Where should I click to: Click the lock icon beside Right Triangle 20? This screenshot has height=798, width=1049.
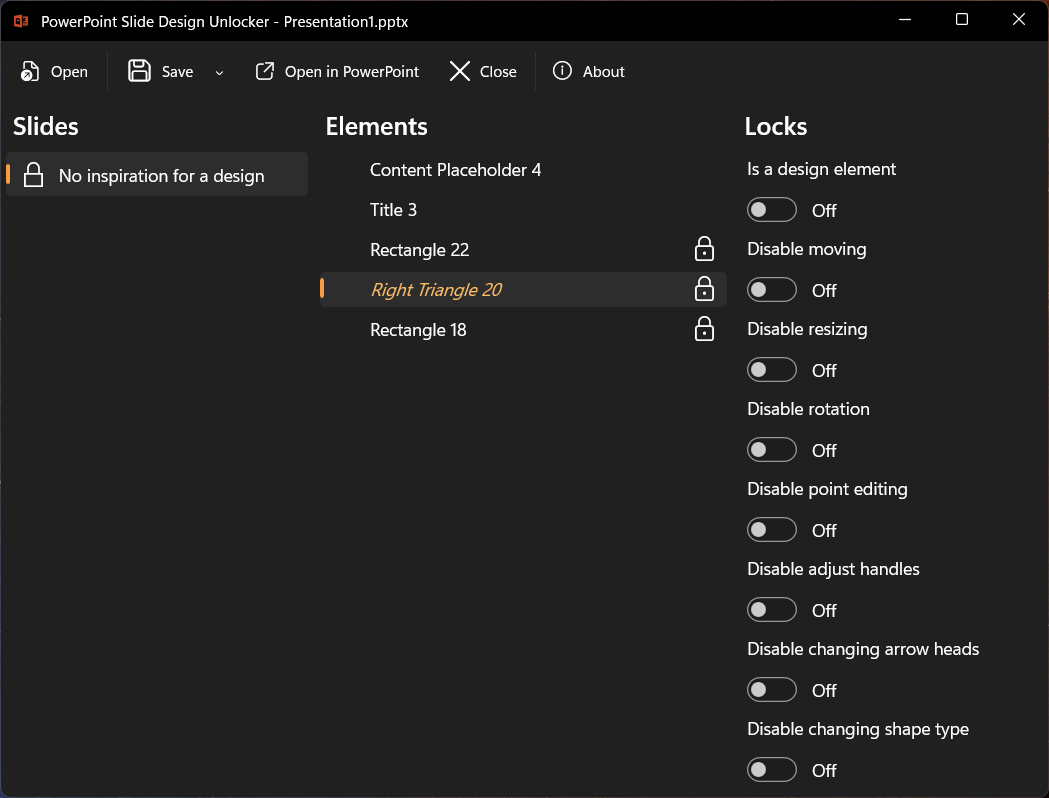[704, 289]
